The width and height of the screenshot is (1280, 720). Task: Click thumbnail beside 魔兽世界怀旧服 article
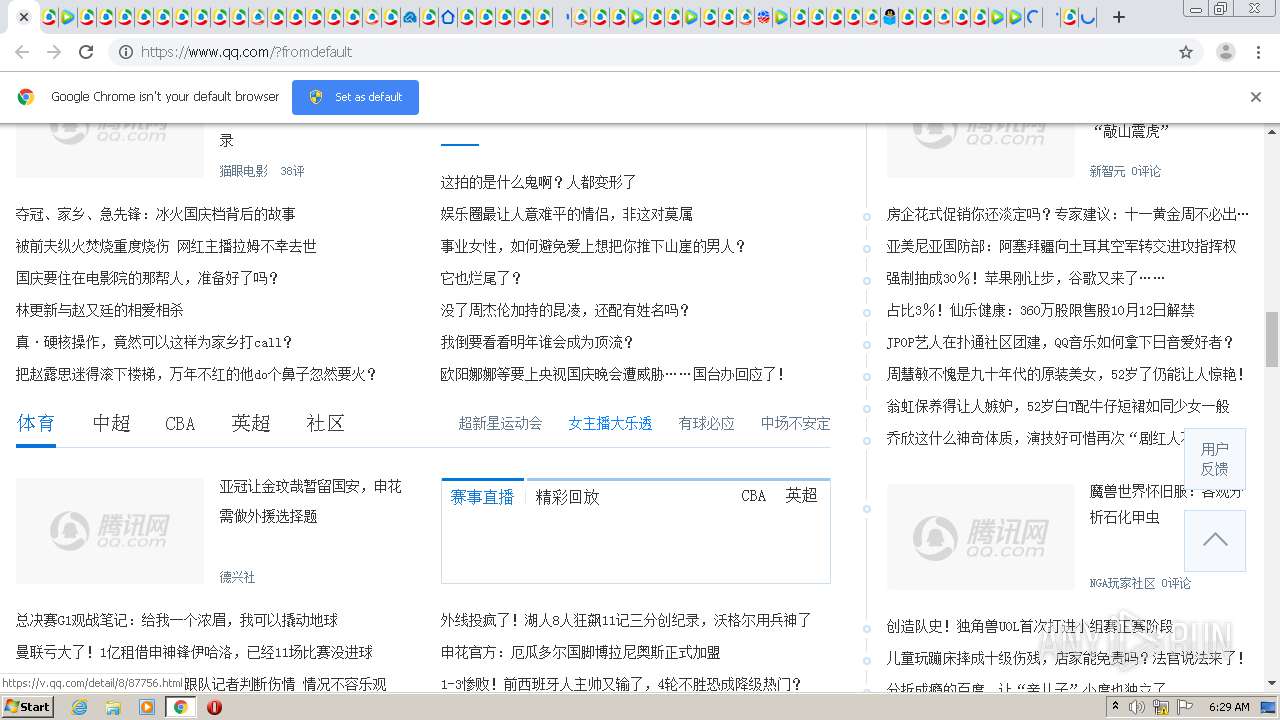click(x=980, y=536)
